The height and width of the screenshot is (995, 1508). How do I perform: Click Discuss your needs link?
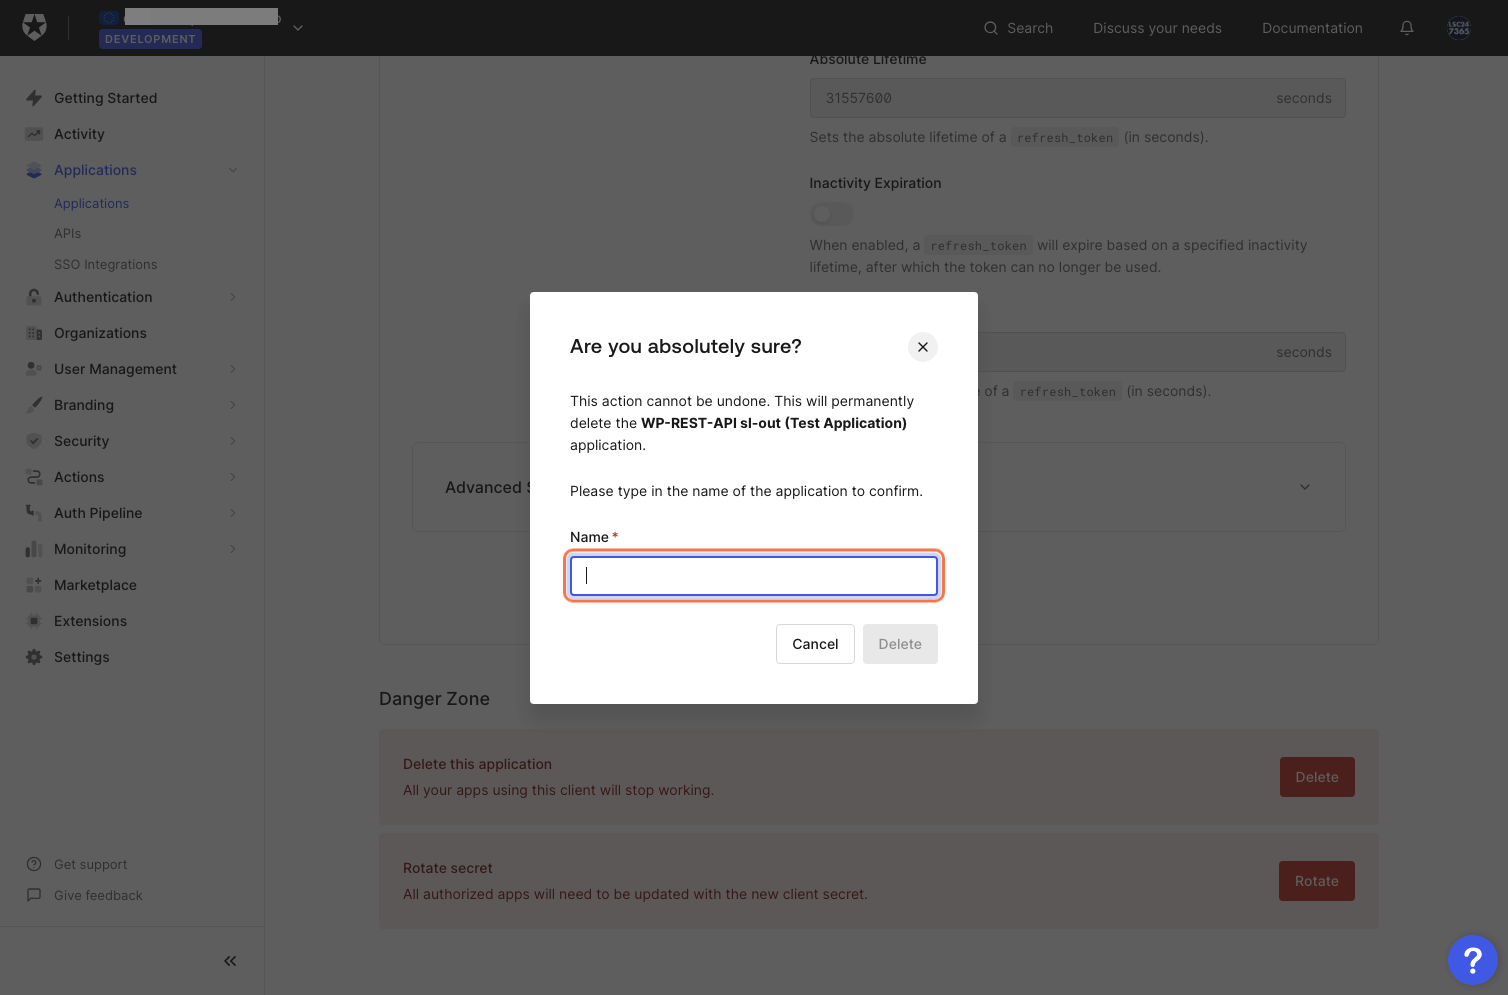(1157, 28)
